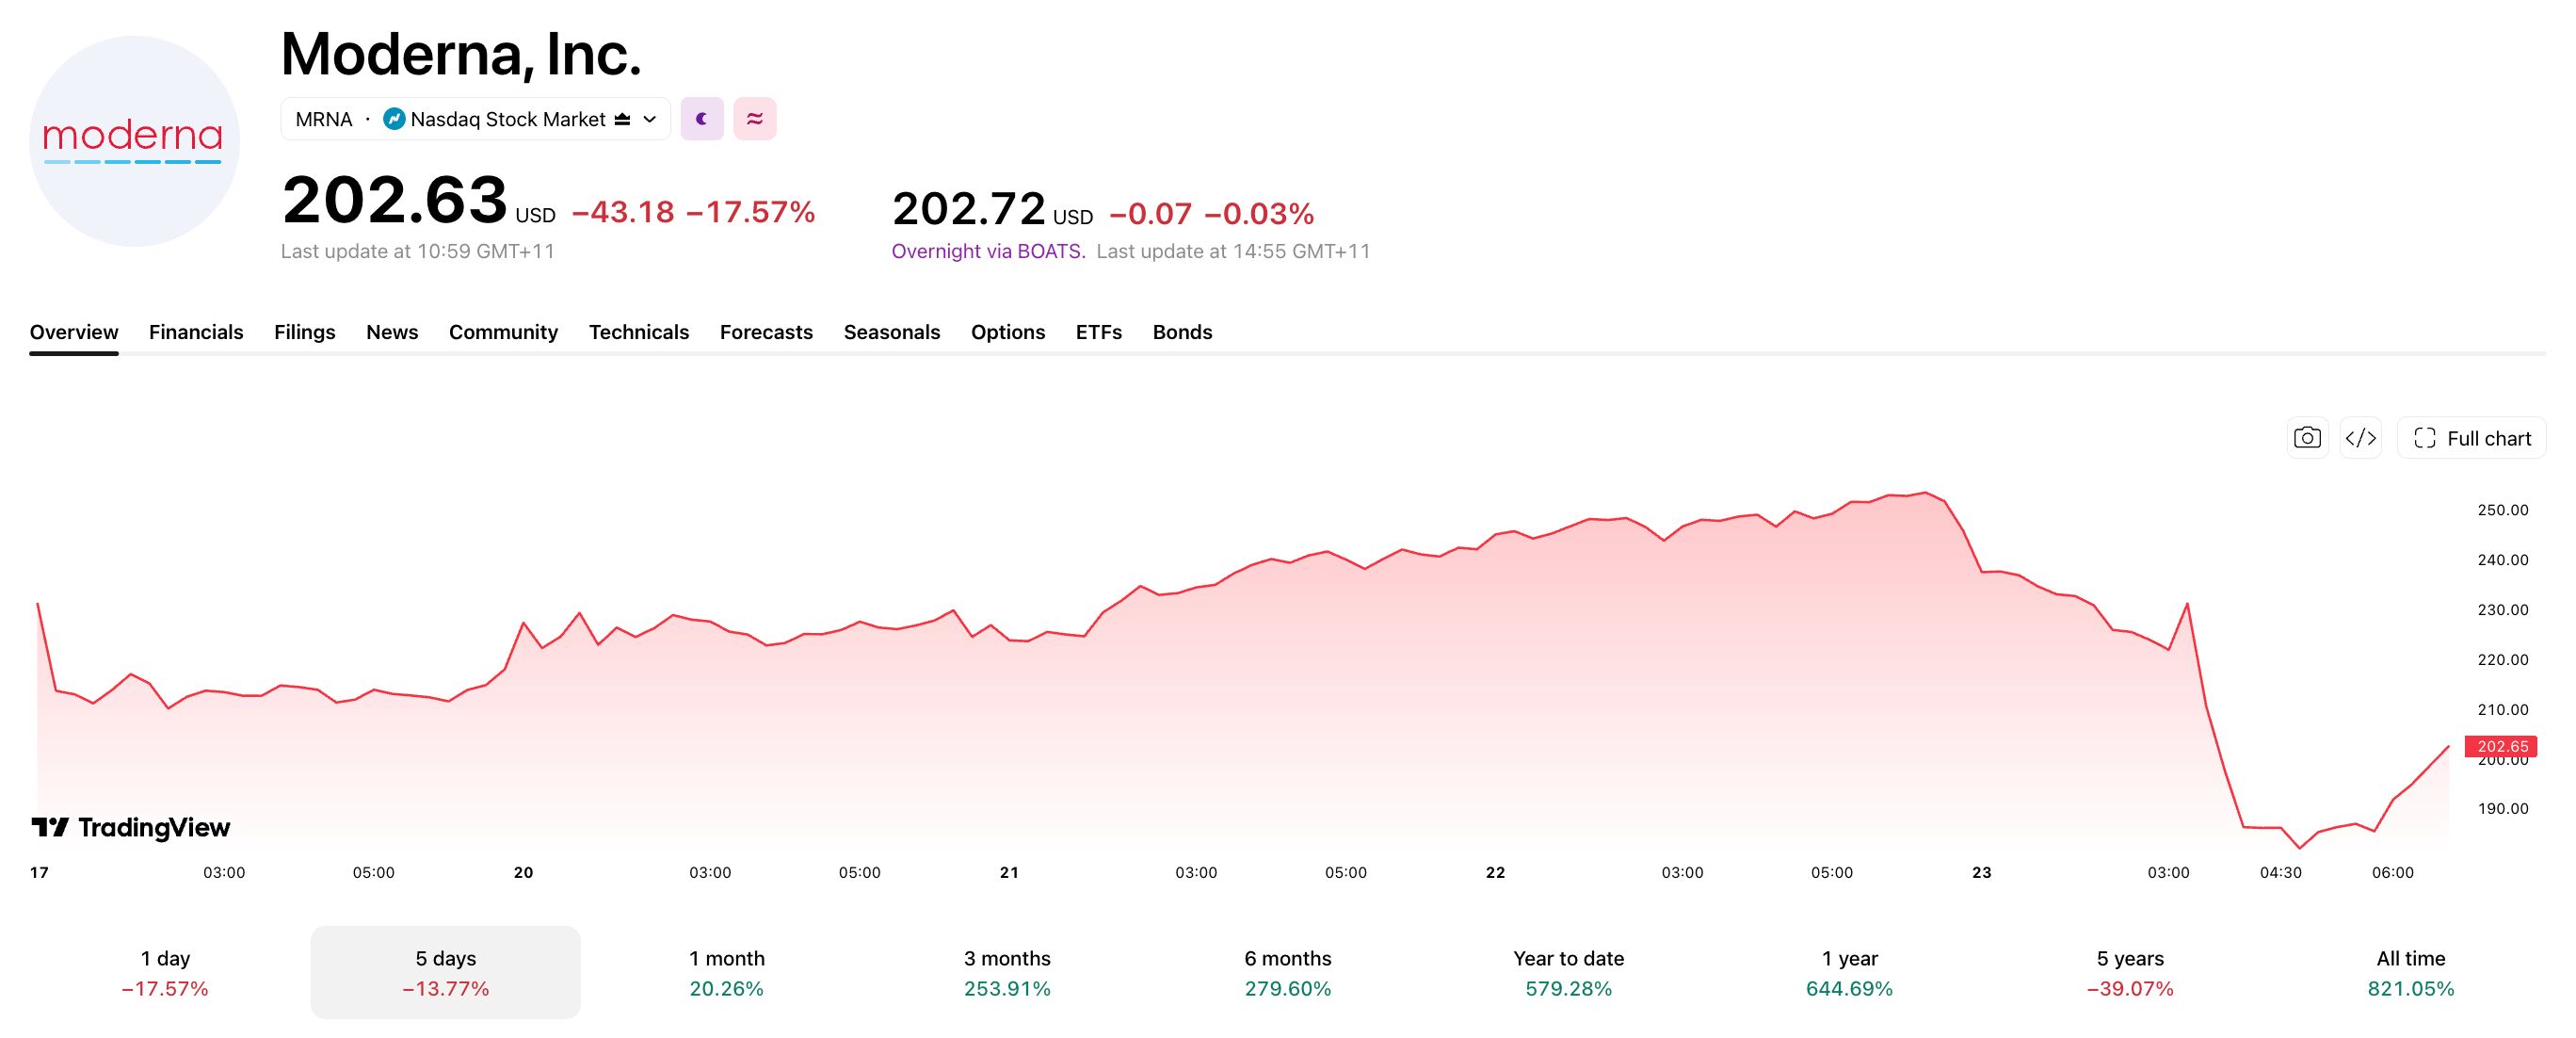Viewport: 2576px width, 1038px height.
Task: Click the market status icon after Nasdaq Stock Market
Action: point(622,119)
